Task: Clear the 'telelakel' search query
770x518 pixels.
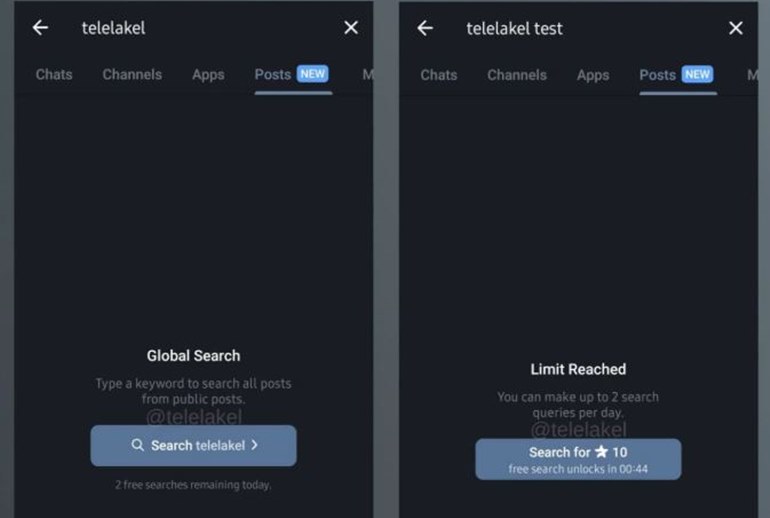Action: (351, 27)
